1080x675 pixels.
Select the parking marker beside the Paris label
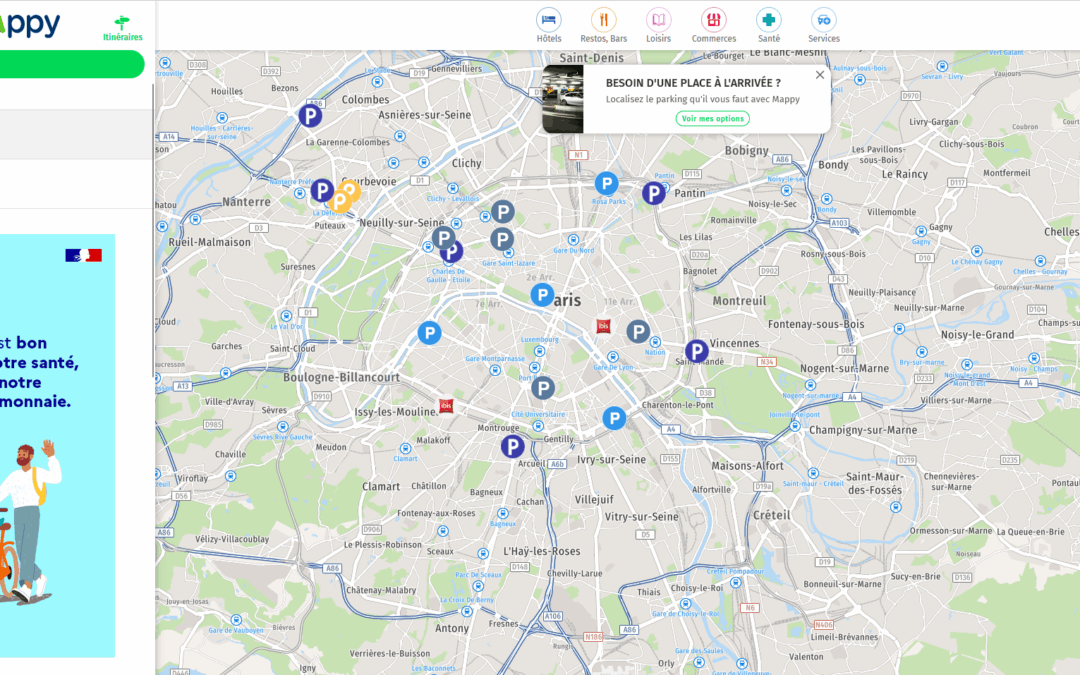pyautogui.click(x=542, y=295)
